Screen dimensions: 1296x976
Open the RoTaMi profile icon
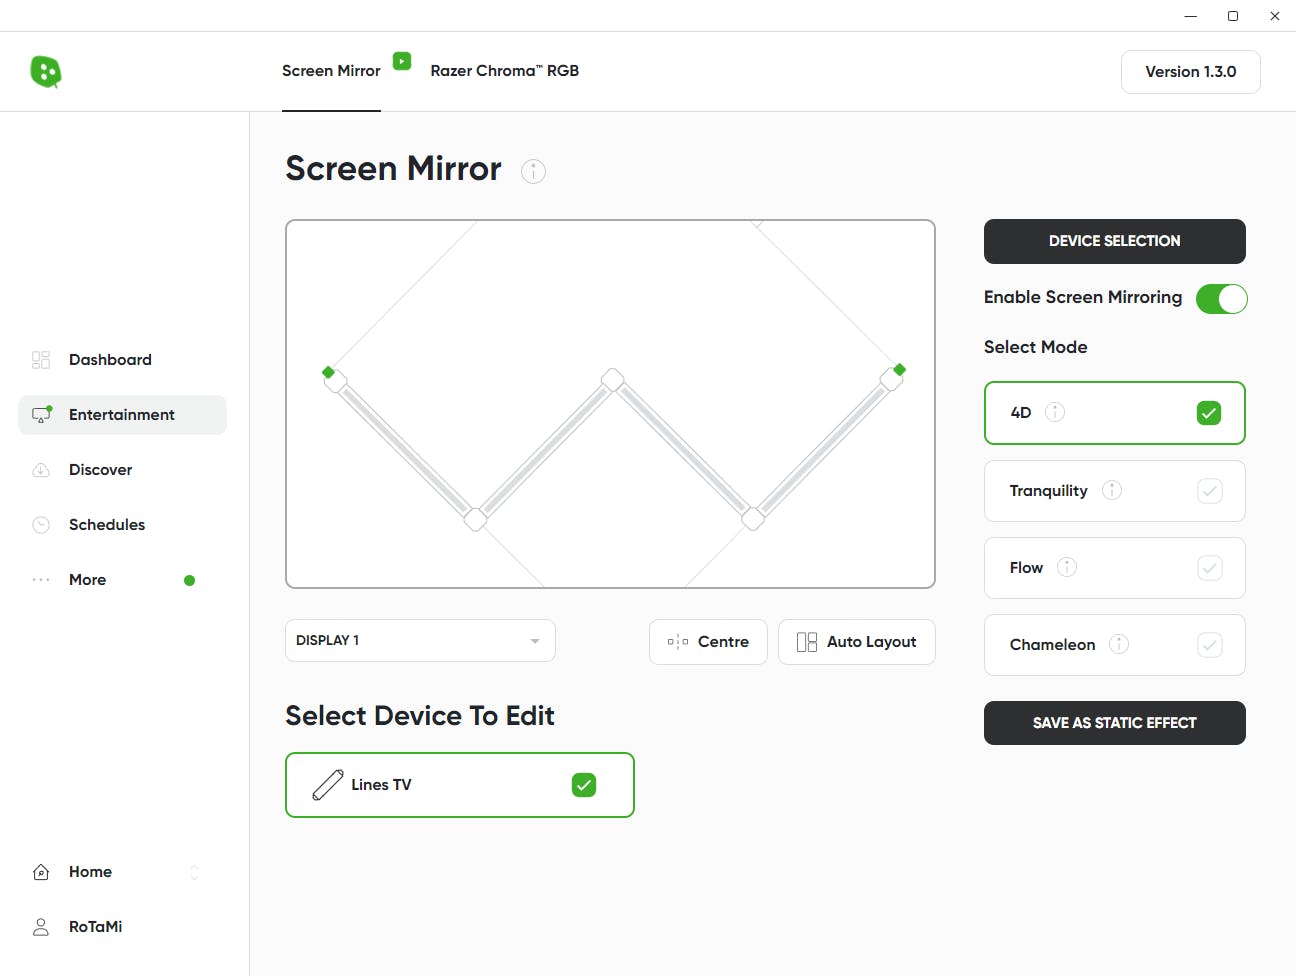point(40,926)
